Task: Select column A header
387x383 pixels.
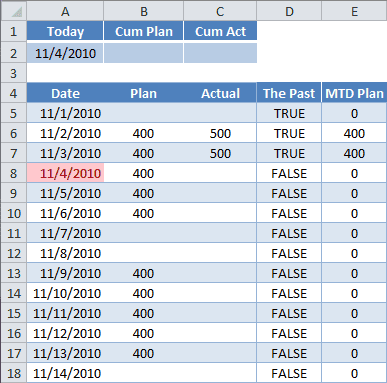Action: pos(65,11)
